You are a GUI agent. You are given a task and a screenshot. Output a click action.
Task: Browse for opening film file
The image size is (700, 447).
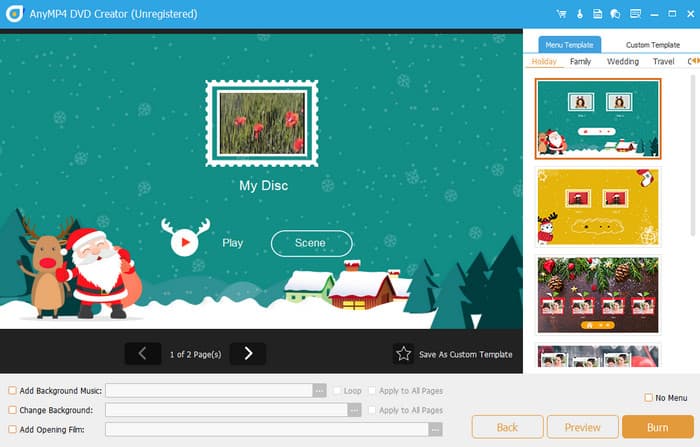(x=435, y=430)
